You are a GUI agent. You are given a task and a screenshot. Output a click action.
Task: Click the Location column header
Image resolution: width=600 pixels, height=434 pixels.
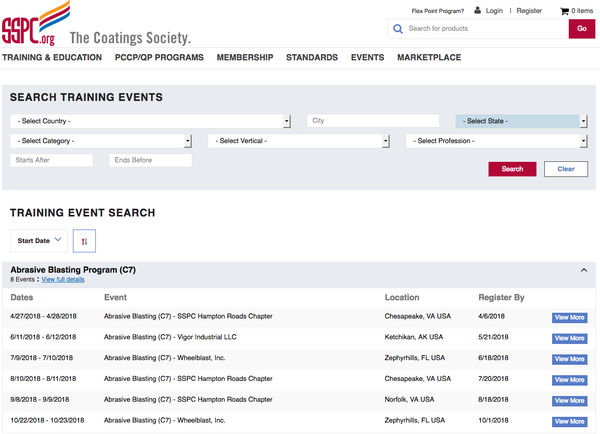pos(402,297)
